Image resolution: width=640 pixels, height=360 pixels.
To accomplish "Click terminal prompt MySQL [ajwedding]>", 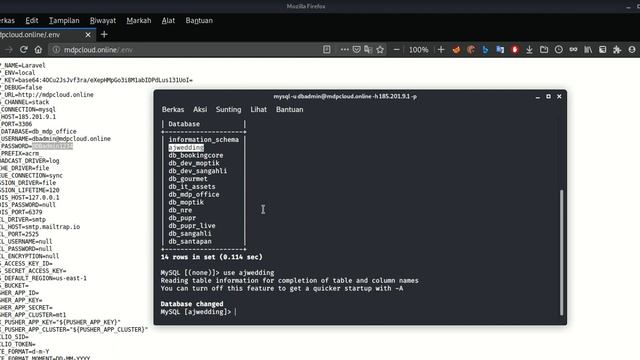I will coord(196,312).
